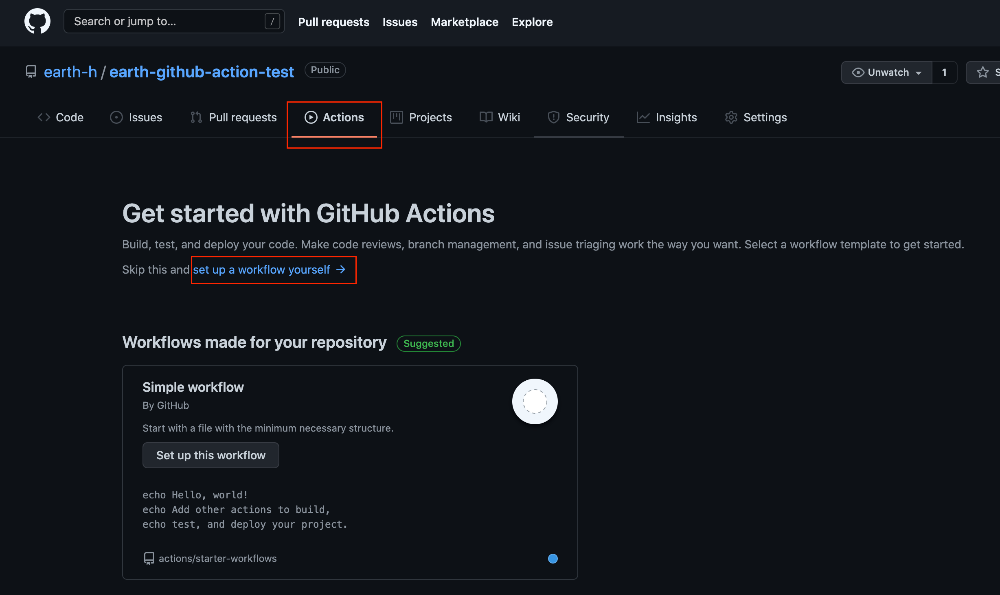Click the GitHub Octocat logo
1000x595 pixels.
point(37,21)
